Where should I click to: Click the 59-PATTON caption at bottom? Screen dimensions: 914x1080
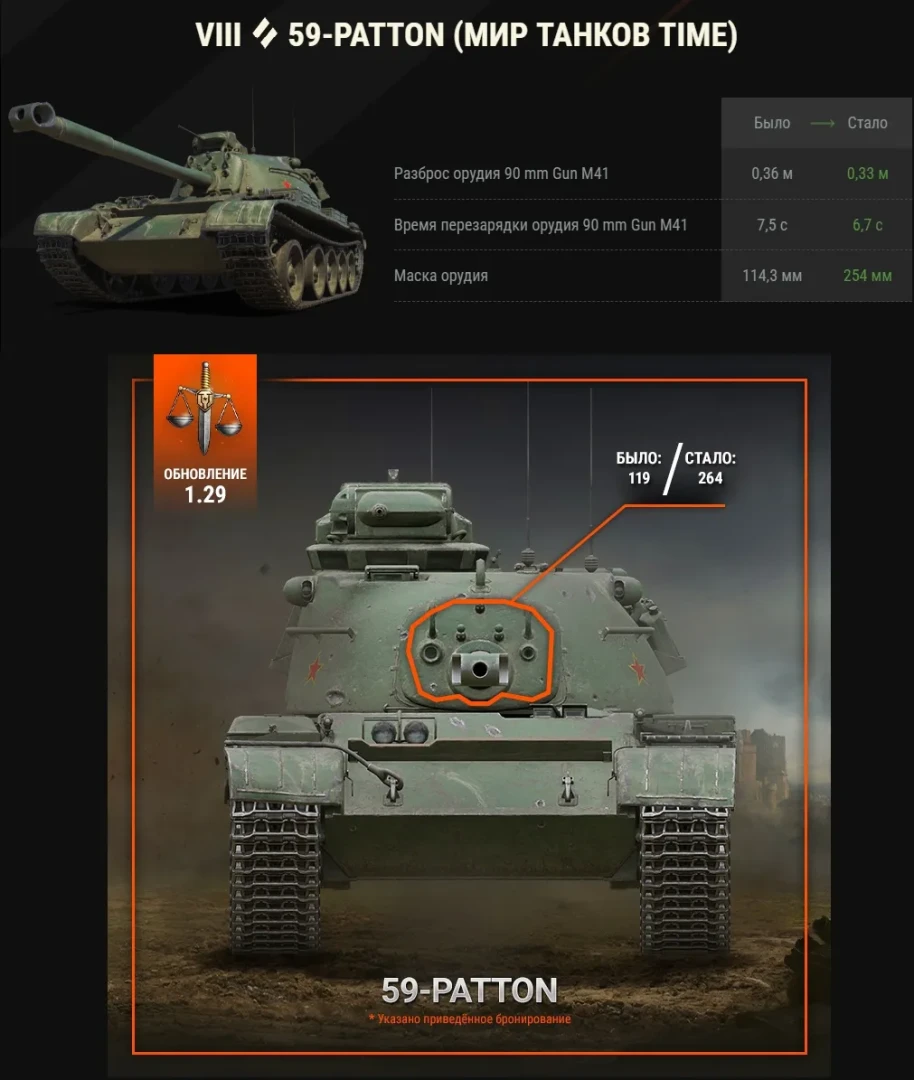469,990
